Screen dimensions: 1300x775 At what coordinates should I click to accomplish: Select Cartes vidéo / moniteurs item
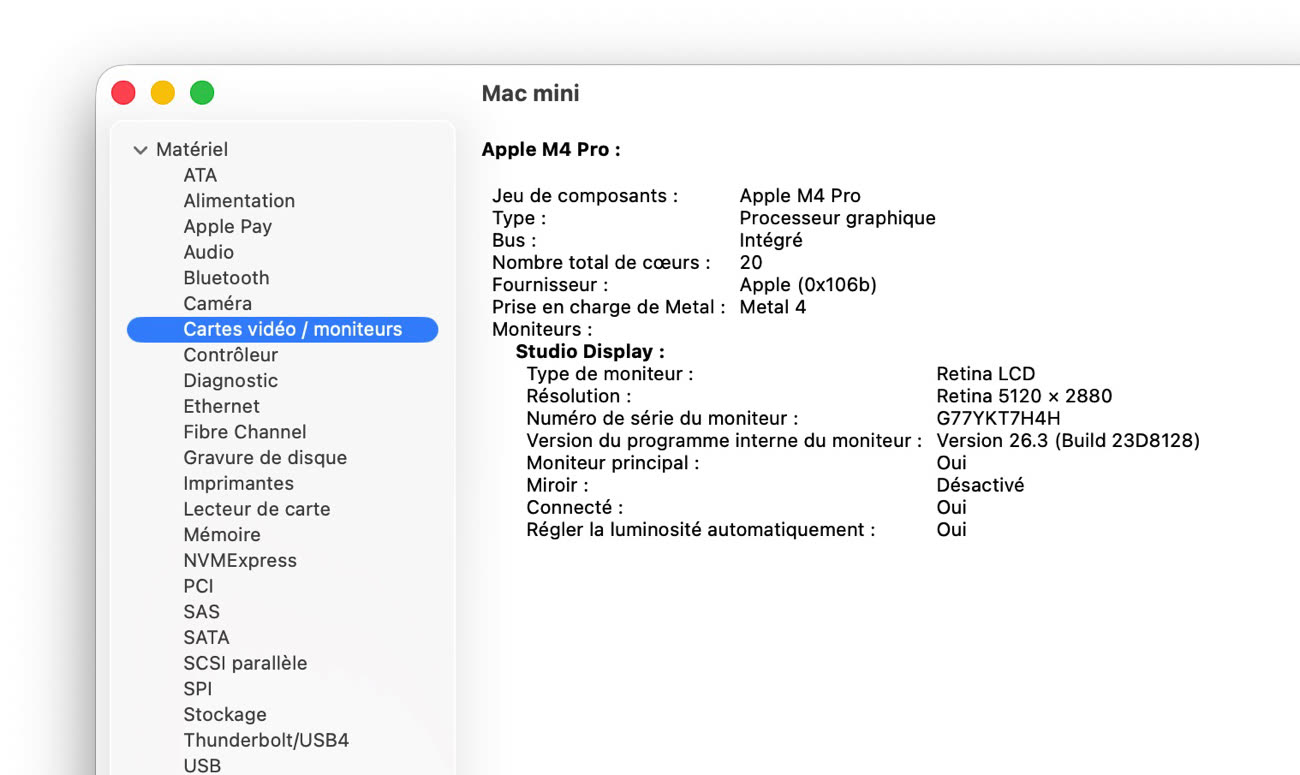(292, 329)
